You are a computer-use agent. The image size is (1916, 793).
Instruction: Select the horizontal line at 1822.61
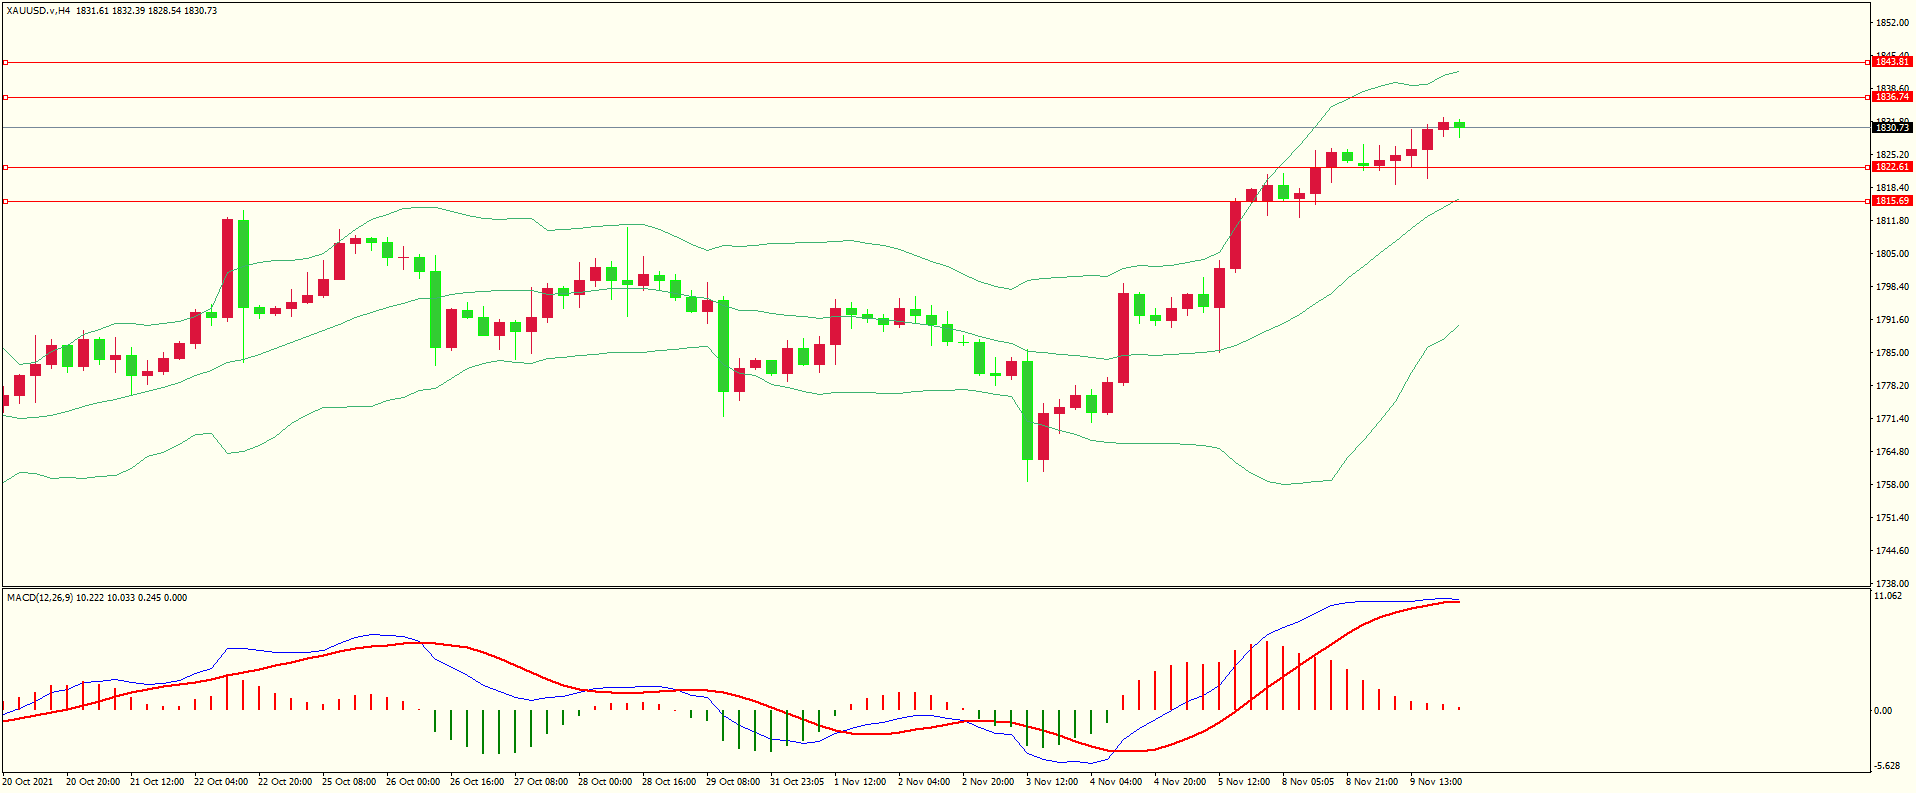pos(936,167)
